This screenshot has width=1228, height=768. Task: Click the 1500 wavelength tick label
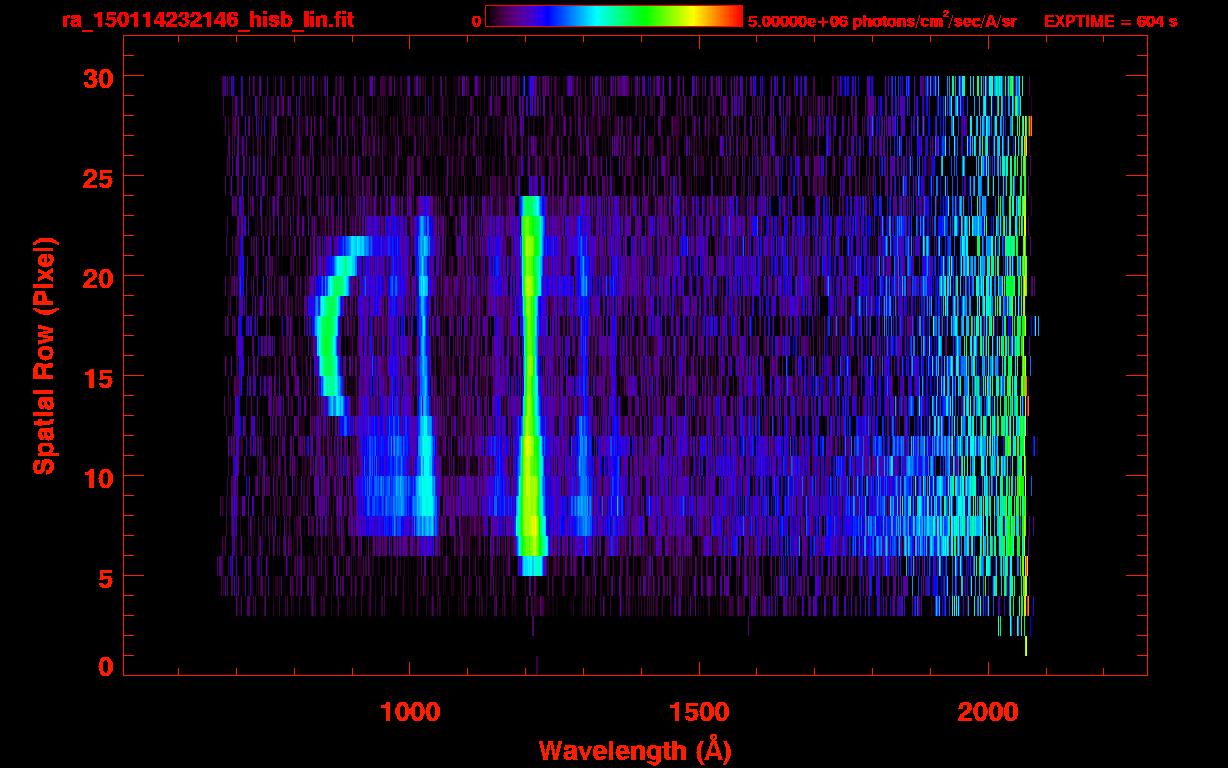tap(699, 712)
